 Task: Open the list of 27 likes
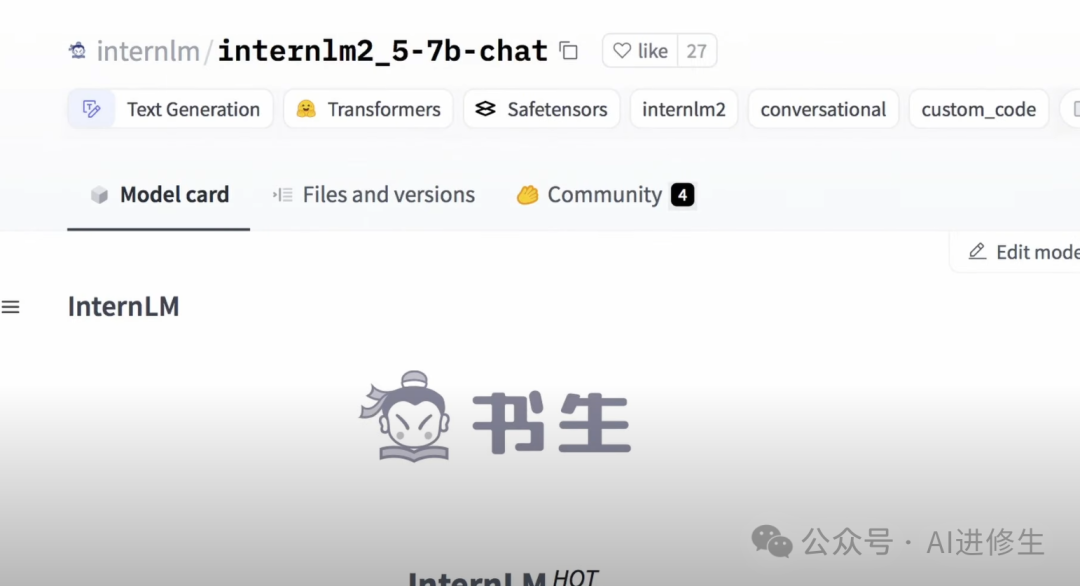(696, 51)
